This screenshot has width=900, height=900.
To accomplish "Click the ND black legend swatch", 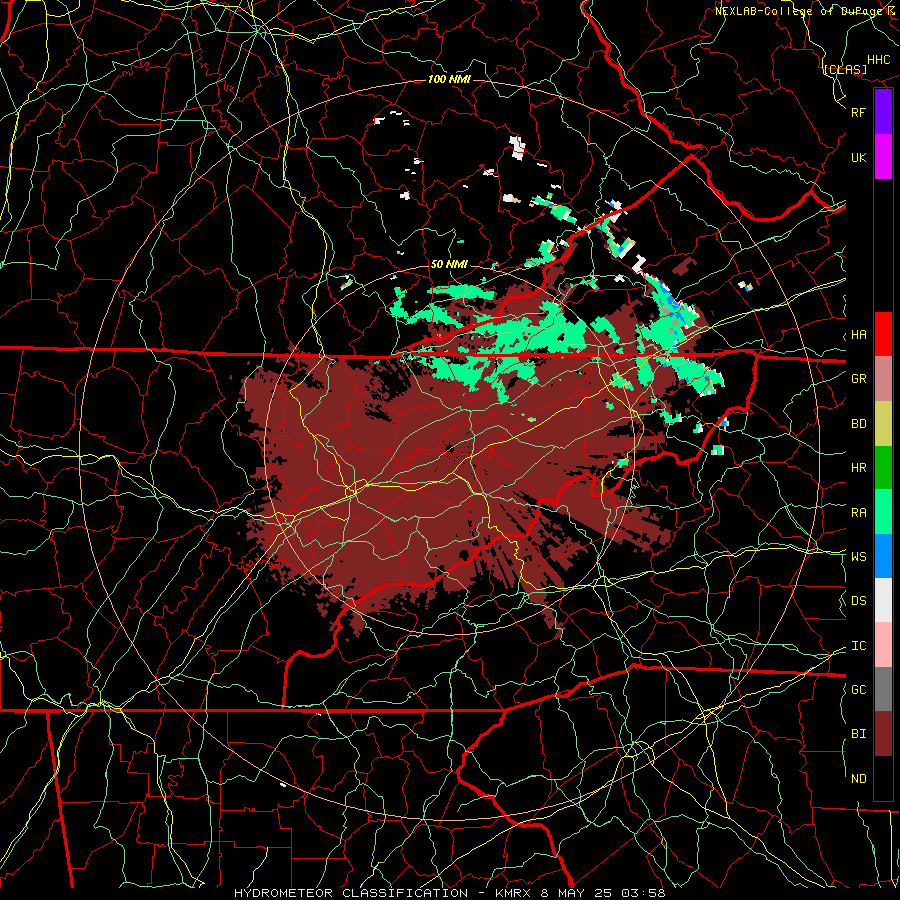I will tap(883, 778).
